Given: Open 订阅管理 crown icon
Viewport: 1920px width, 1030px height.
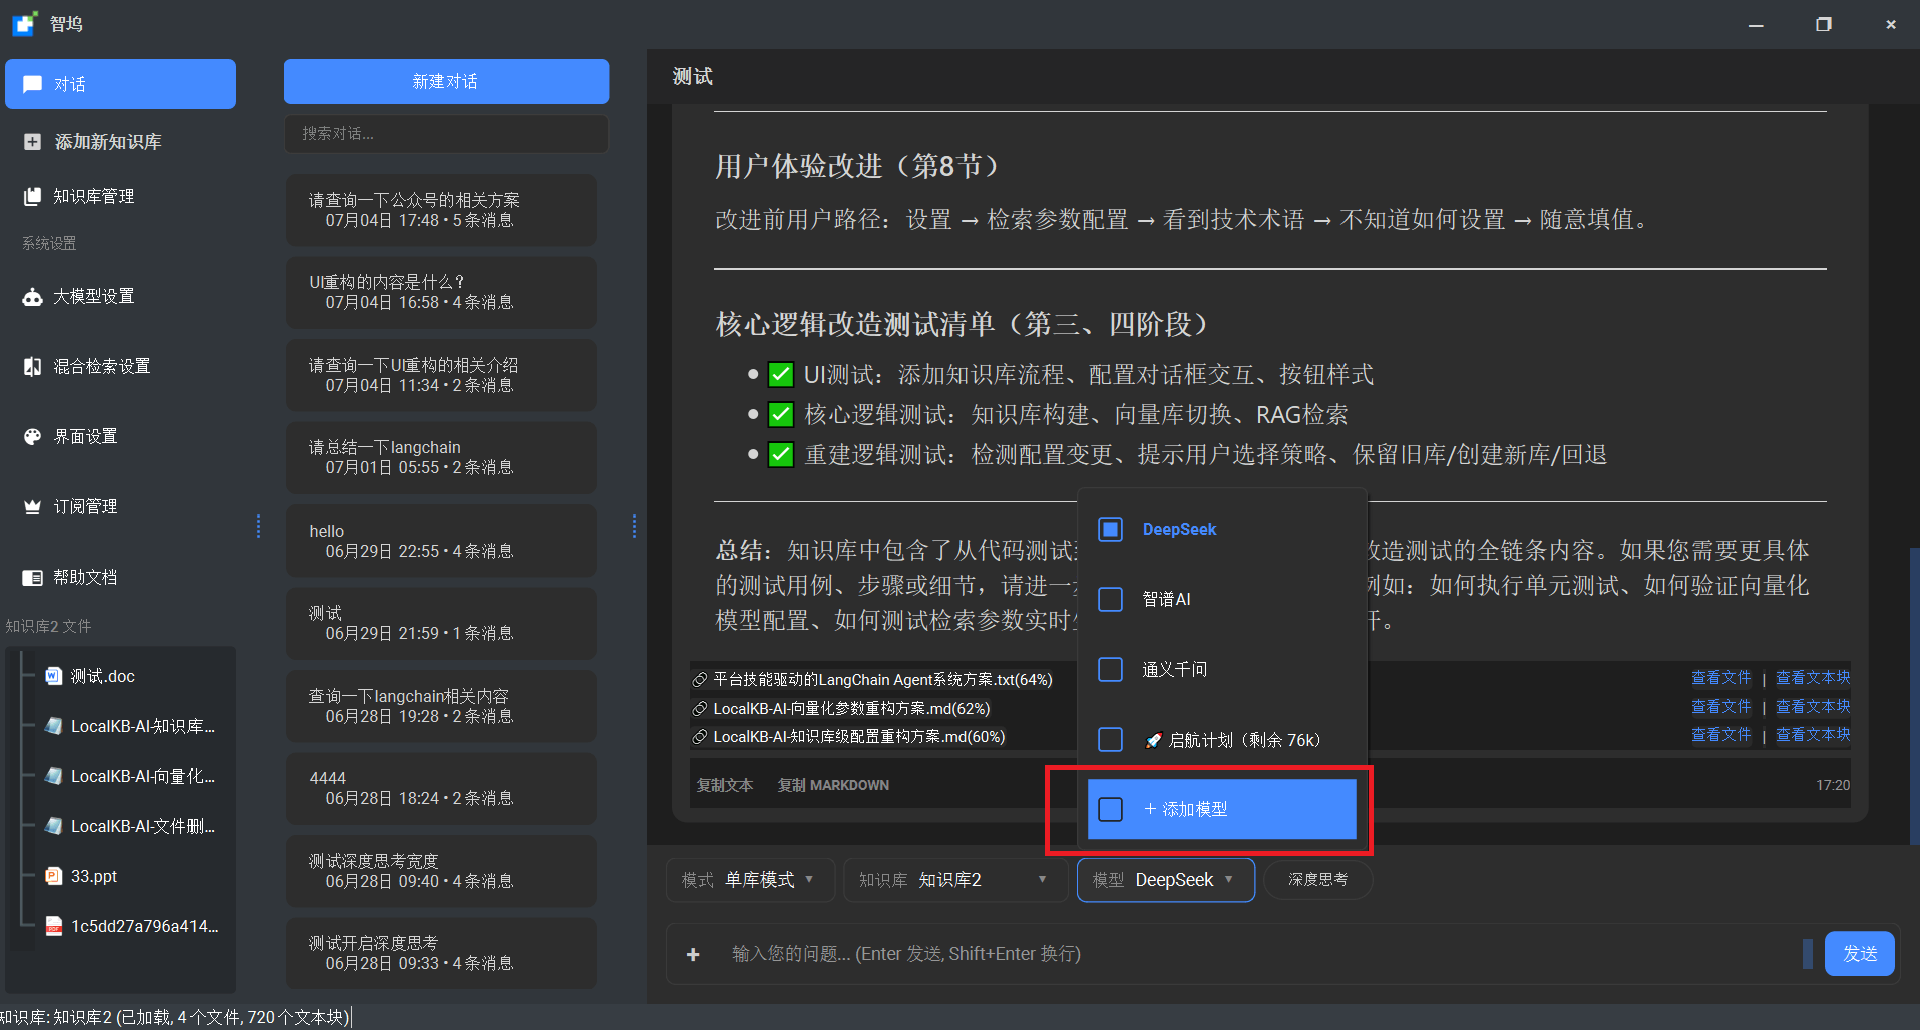Looking at the screenshot, I should (x=33, y=507).
